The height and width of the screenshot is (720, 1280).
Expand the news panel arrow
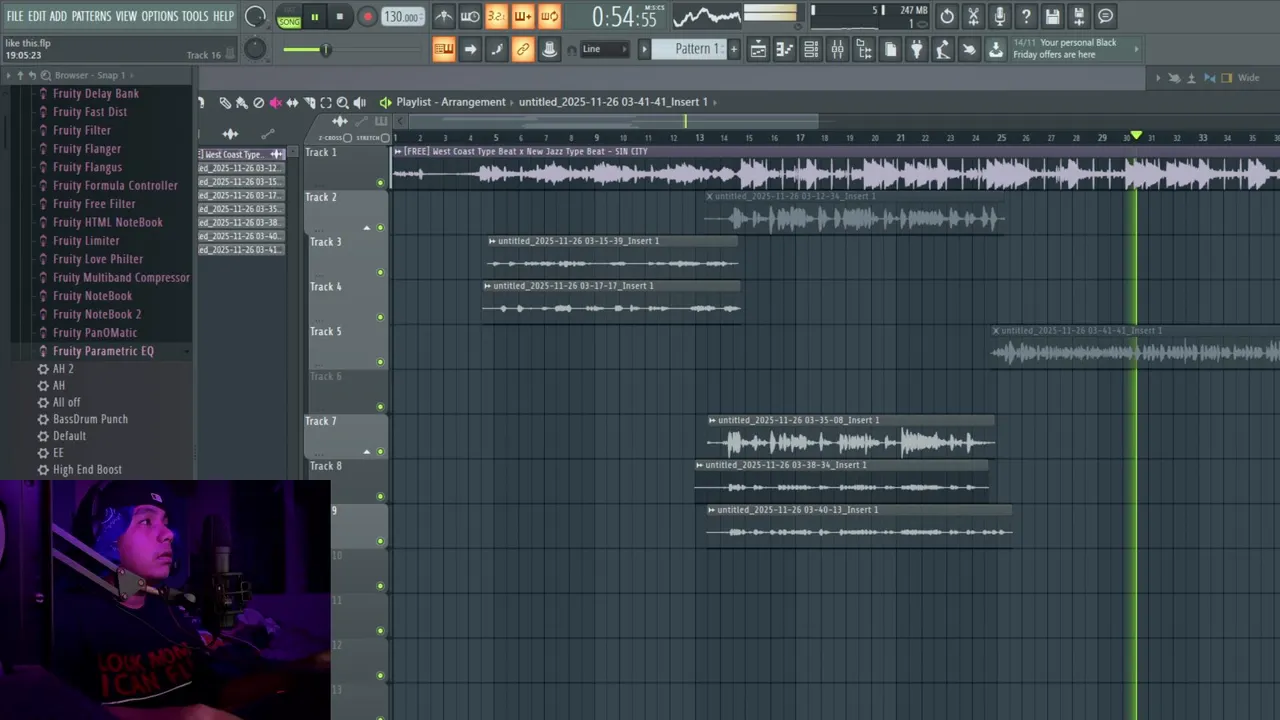pos(1135,48)
